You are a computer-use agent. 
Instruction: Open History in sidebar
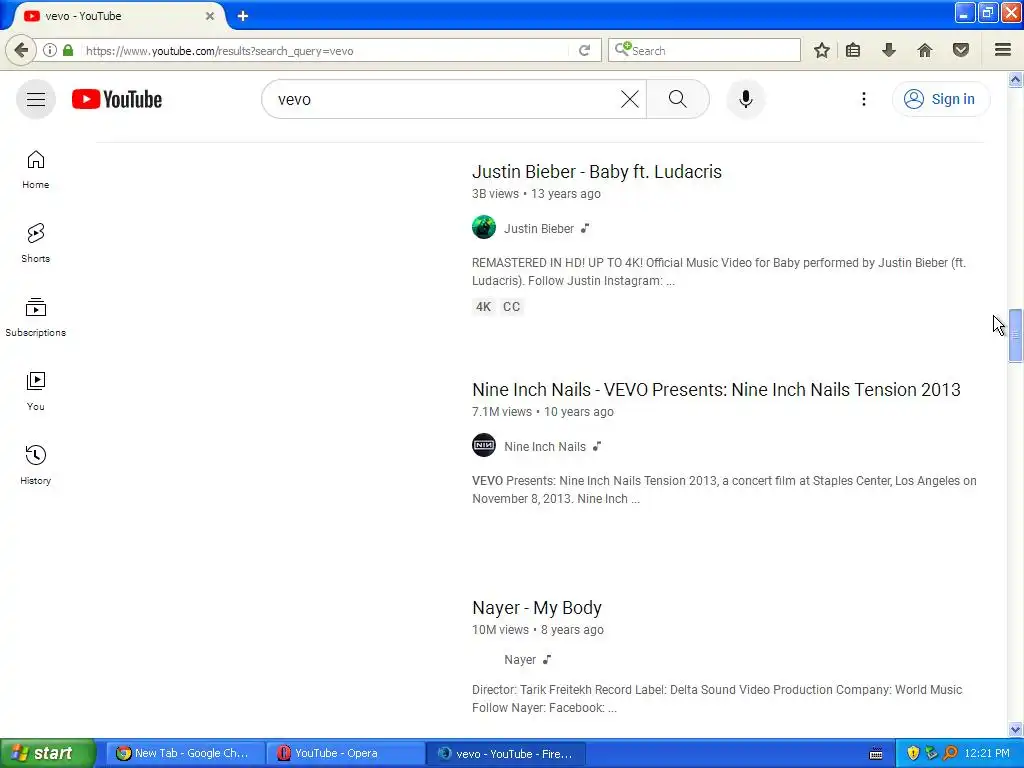click(x=36, y=466)
